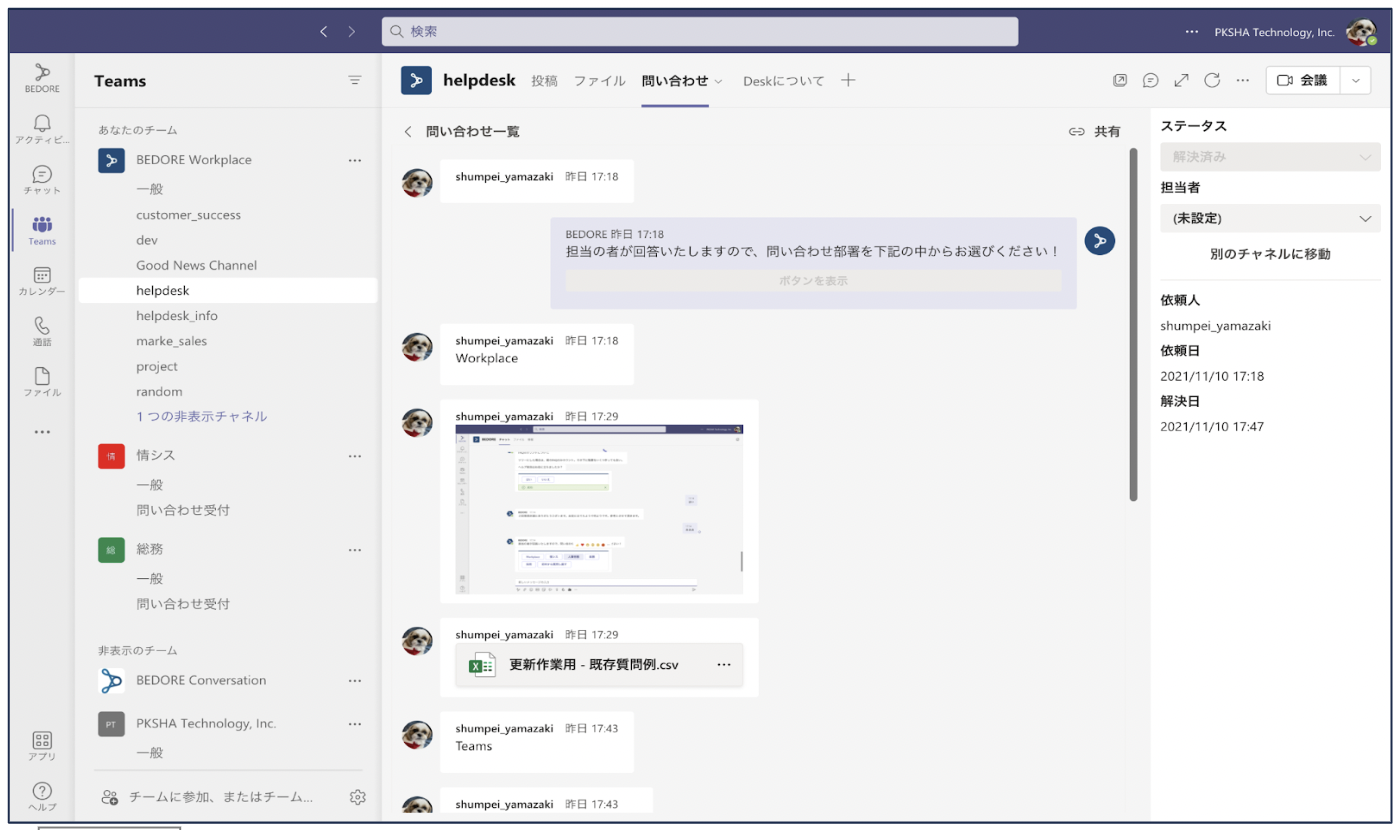Open the Calls phone icon

pyautogui.click(x=42, y=331)
